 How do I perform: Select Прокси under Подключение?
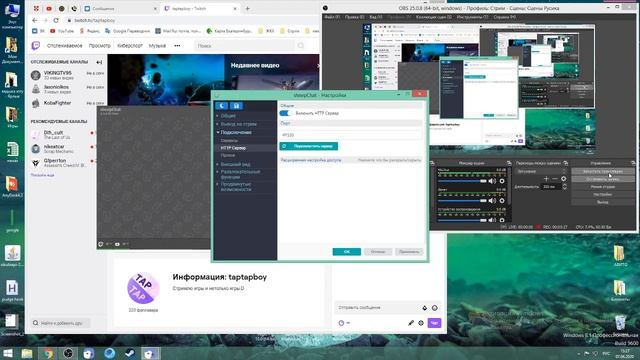[x=228, y=156]
